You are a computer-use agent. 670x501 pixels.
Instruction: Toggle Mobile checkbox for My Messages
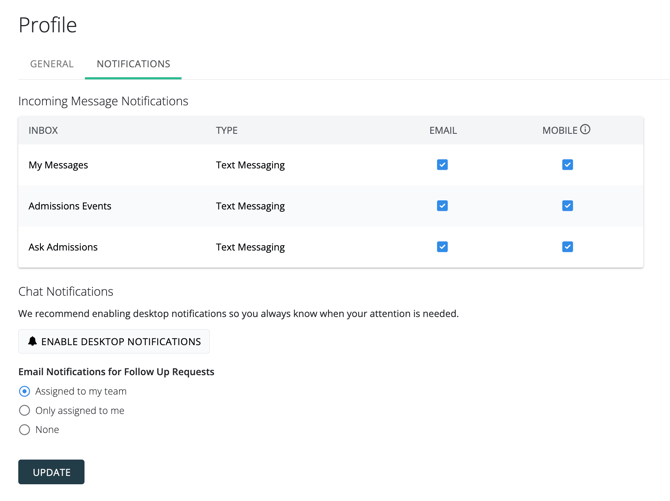(567, 165)
